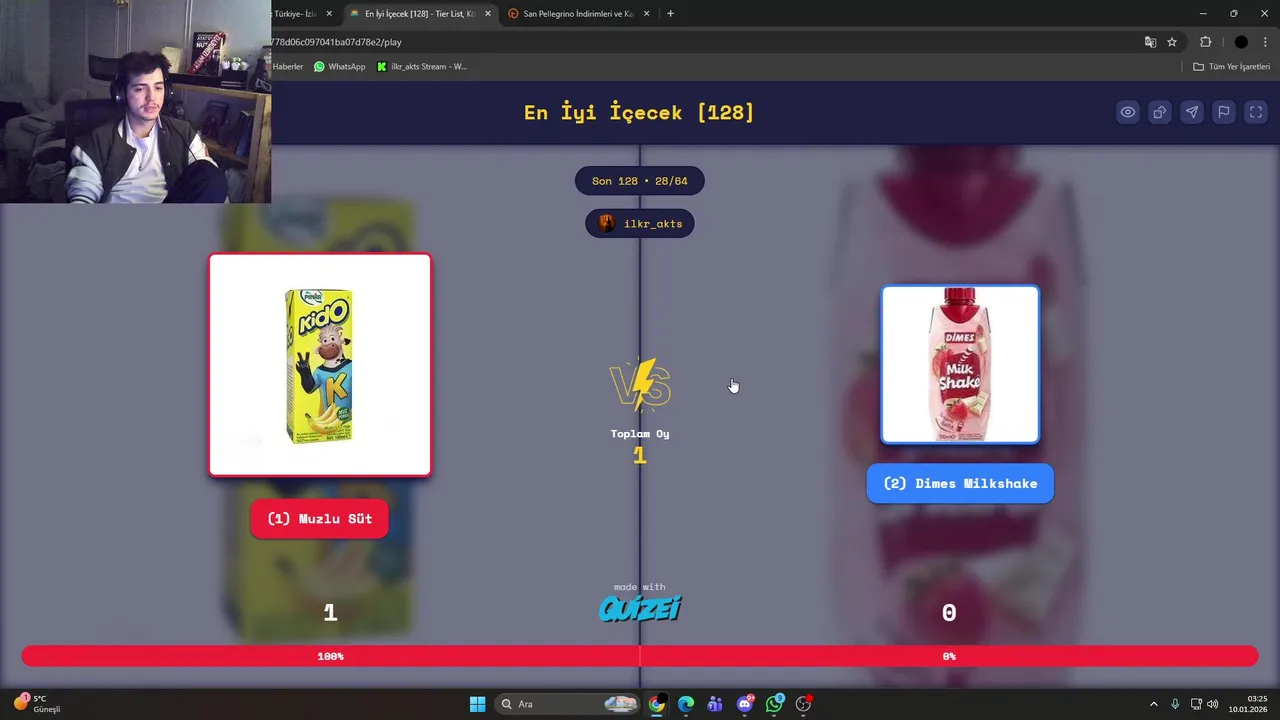Click the translate page icon in address bar
The width and height of the screenshot is (1280, 720).
pyautogui.click(x=1150, y=42)
